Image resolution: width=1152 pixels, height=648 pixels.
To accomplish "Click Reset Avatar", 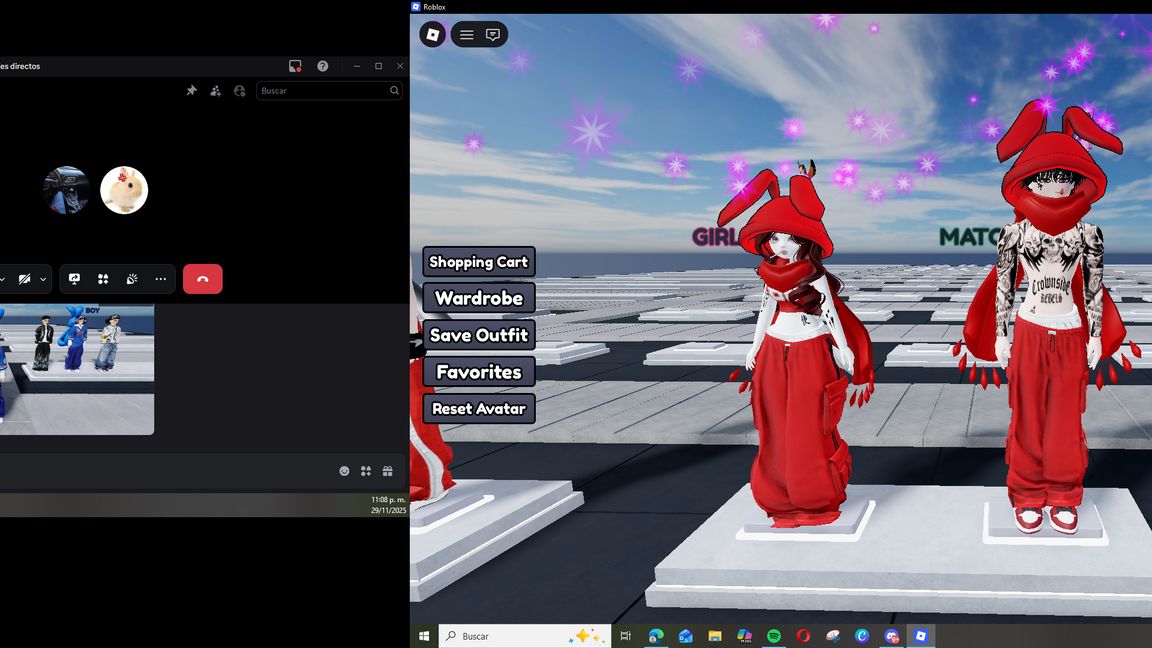I will (x=479, y=408).
